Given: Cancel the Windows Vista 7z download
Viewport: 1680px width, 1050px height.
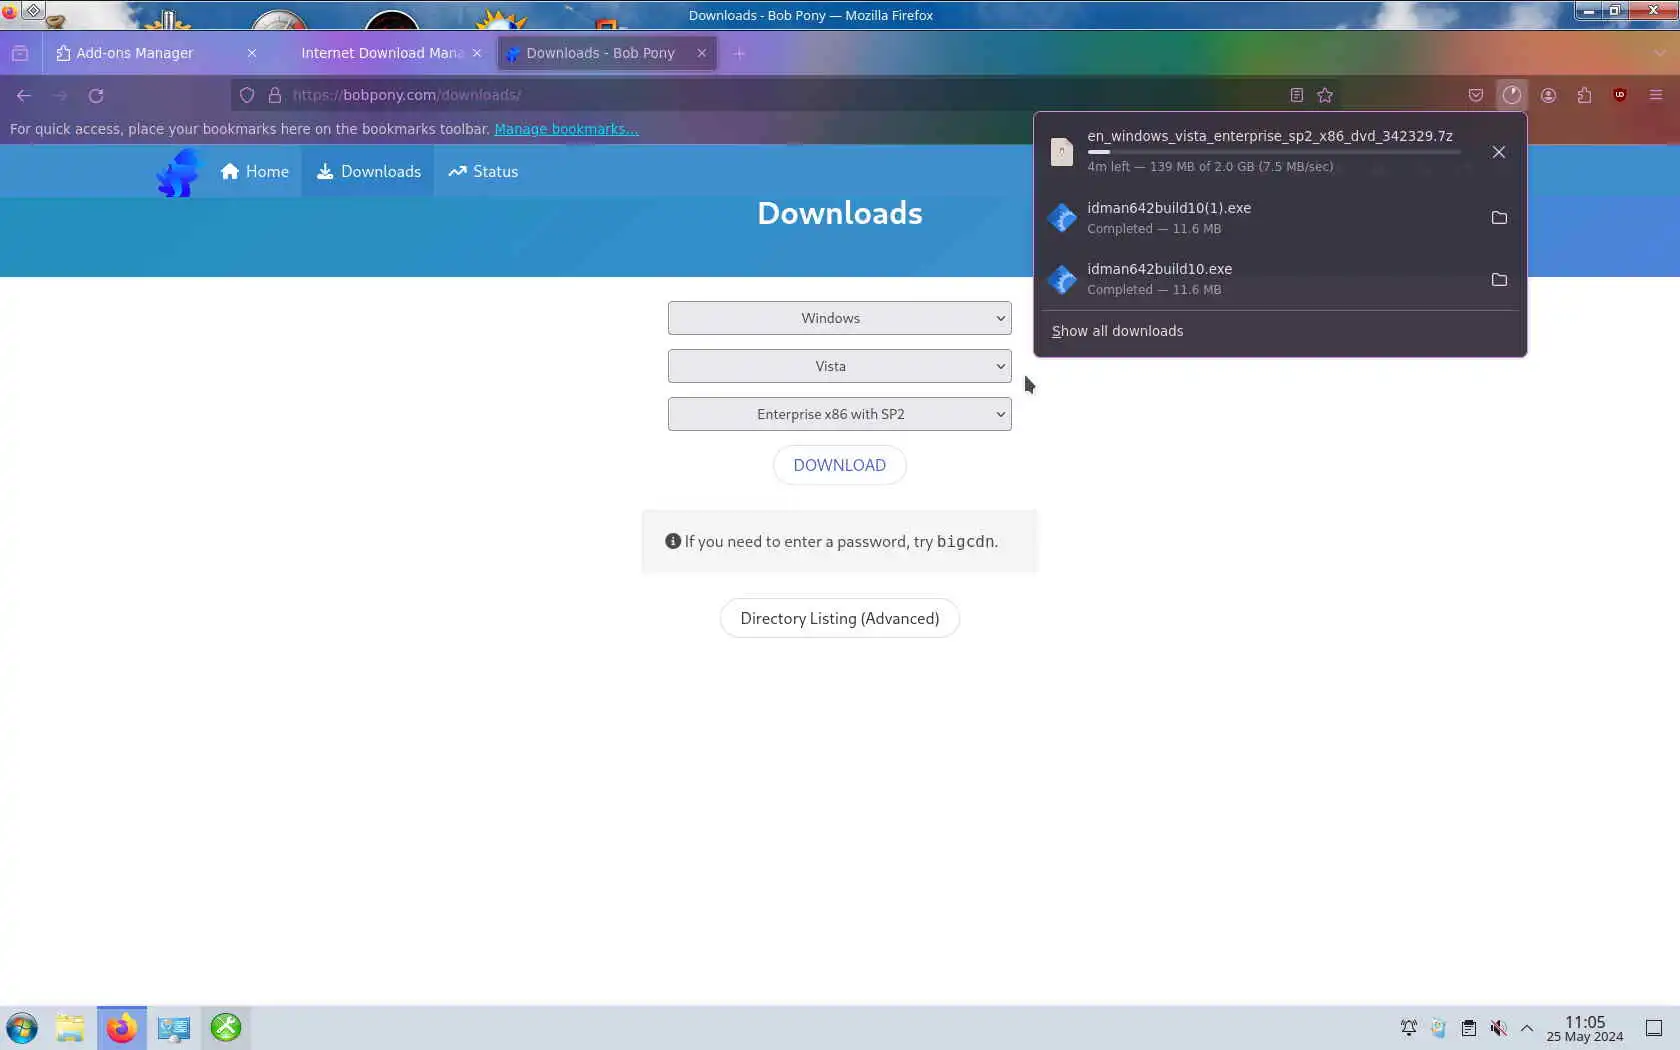Looking at the screenshot, I should click(x=1499, y=152).
